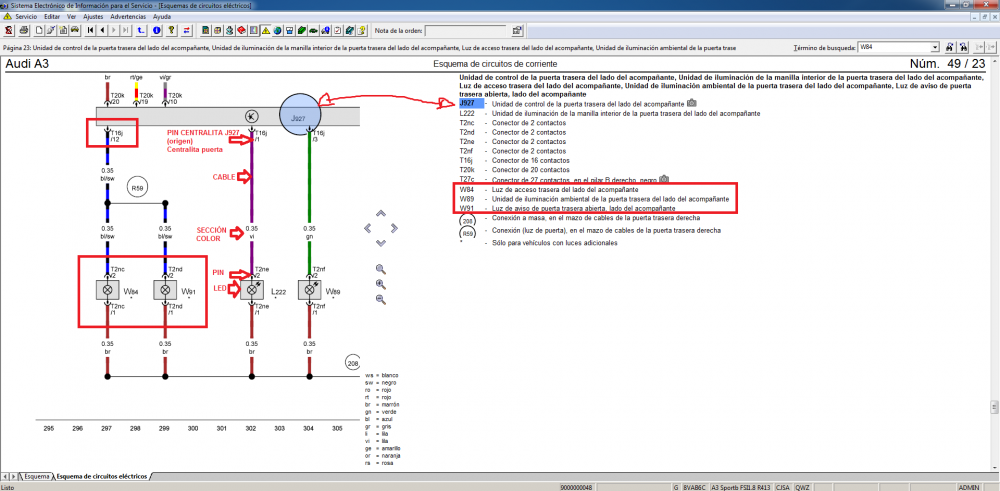Click the W89 iluminación ambiental legend entry

point(594,199)
